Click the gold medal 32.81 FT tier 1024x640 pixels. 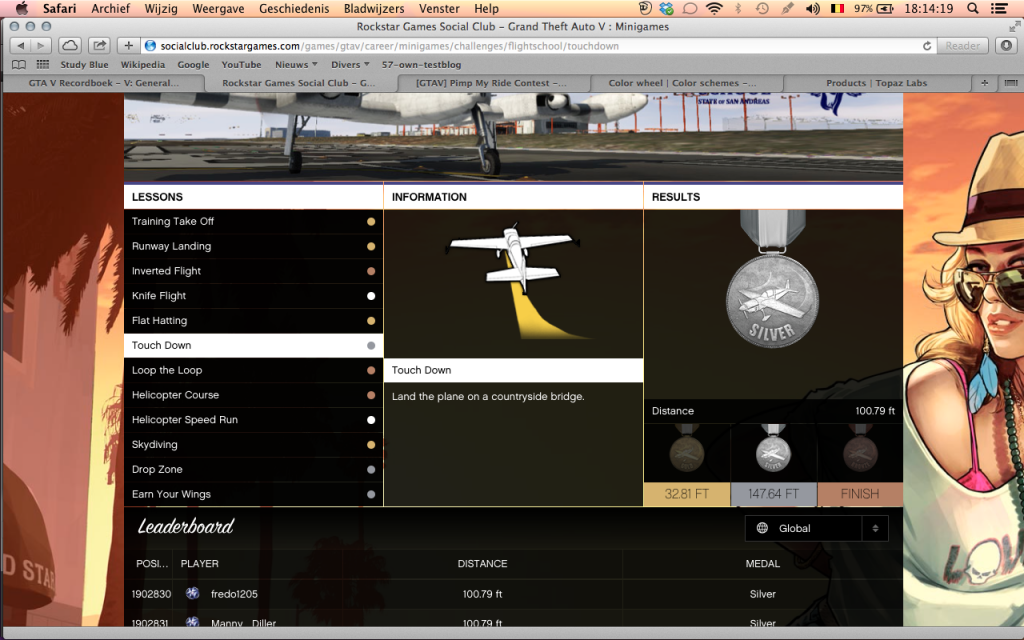point(686,465)
